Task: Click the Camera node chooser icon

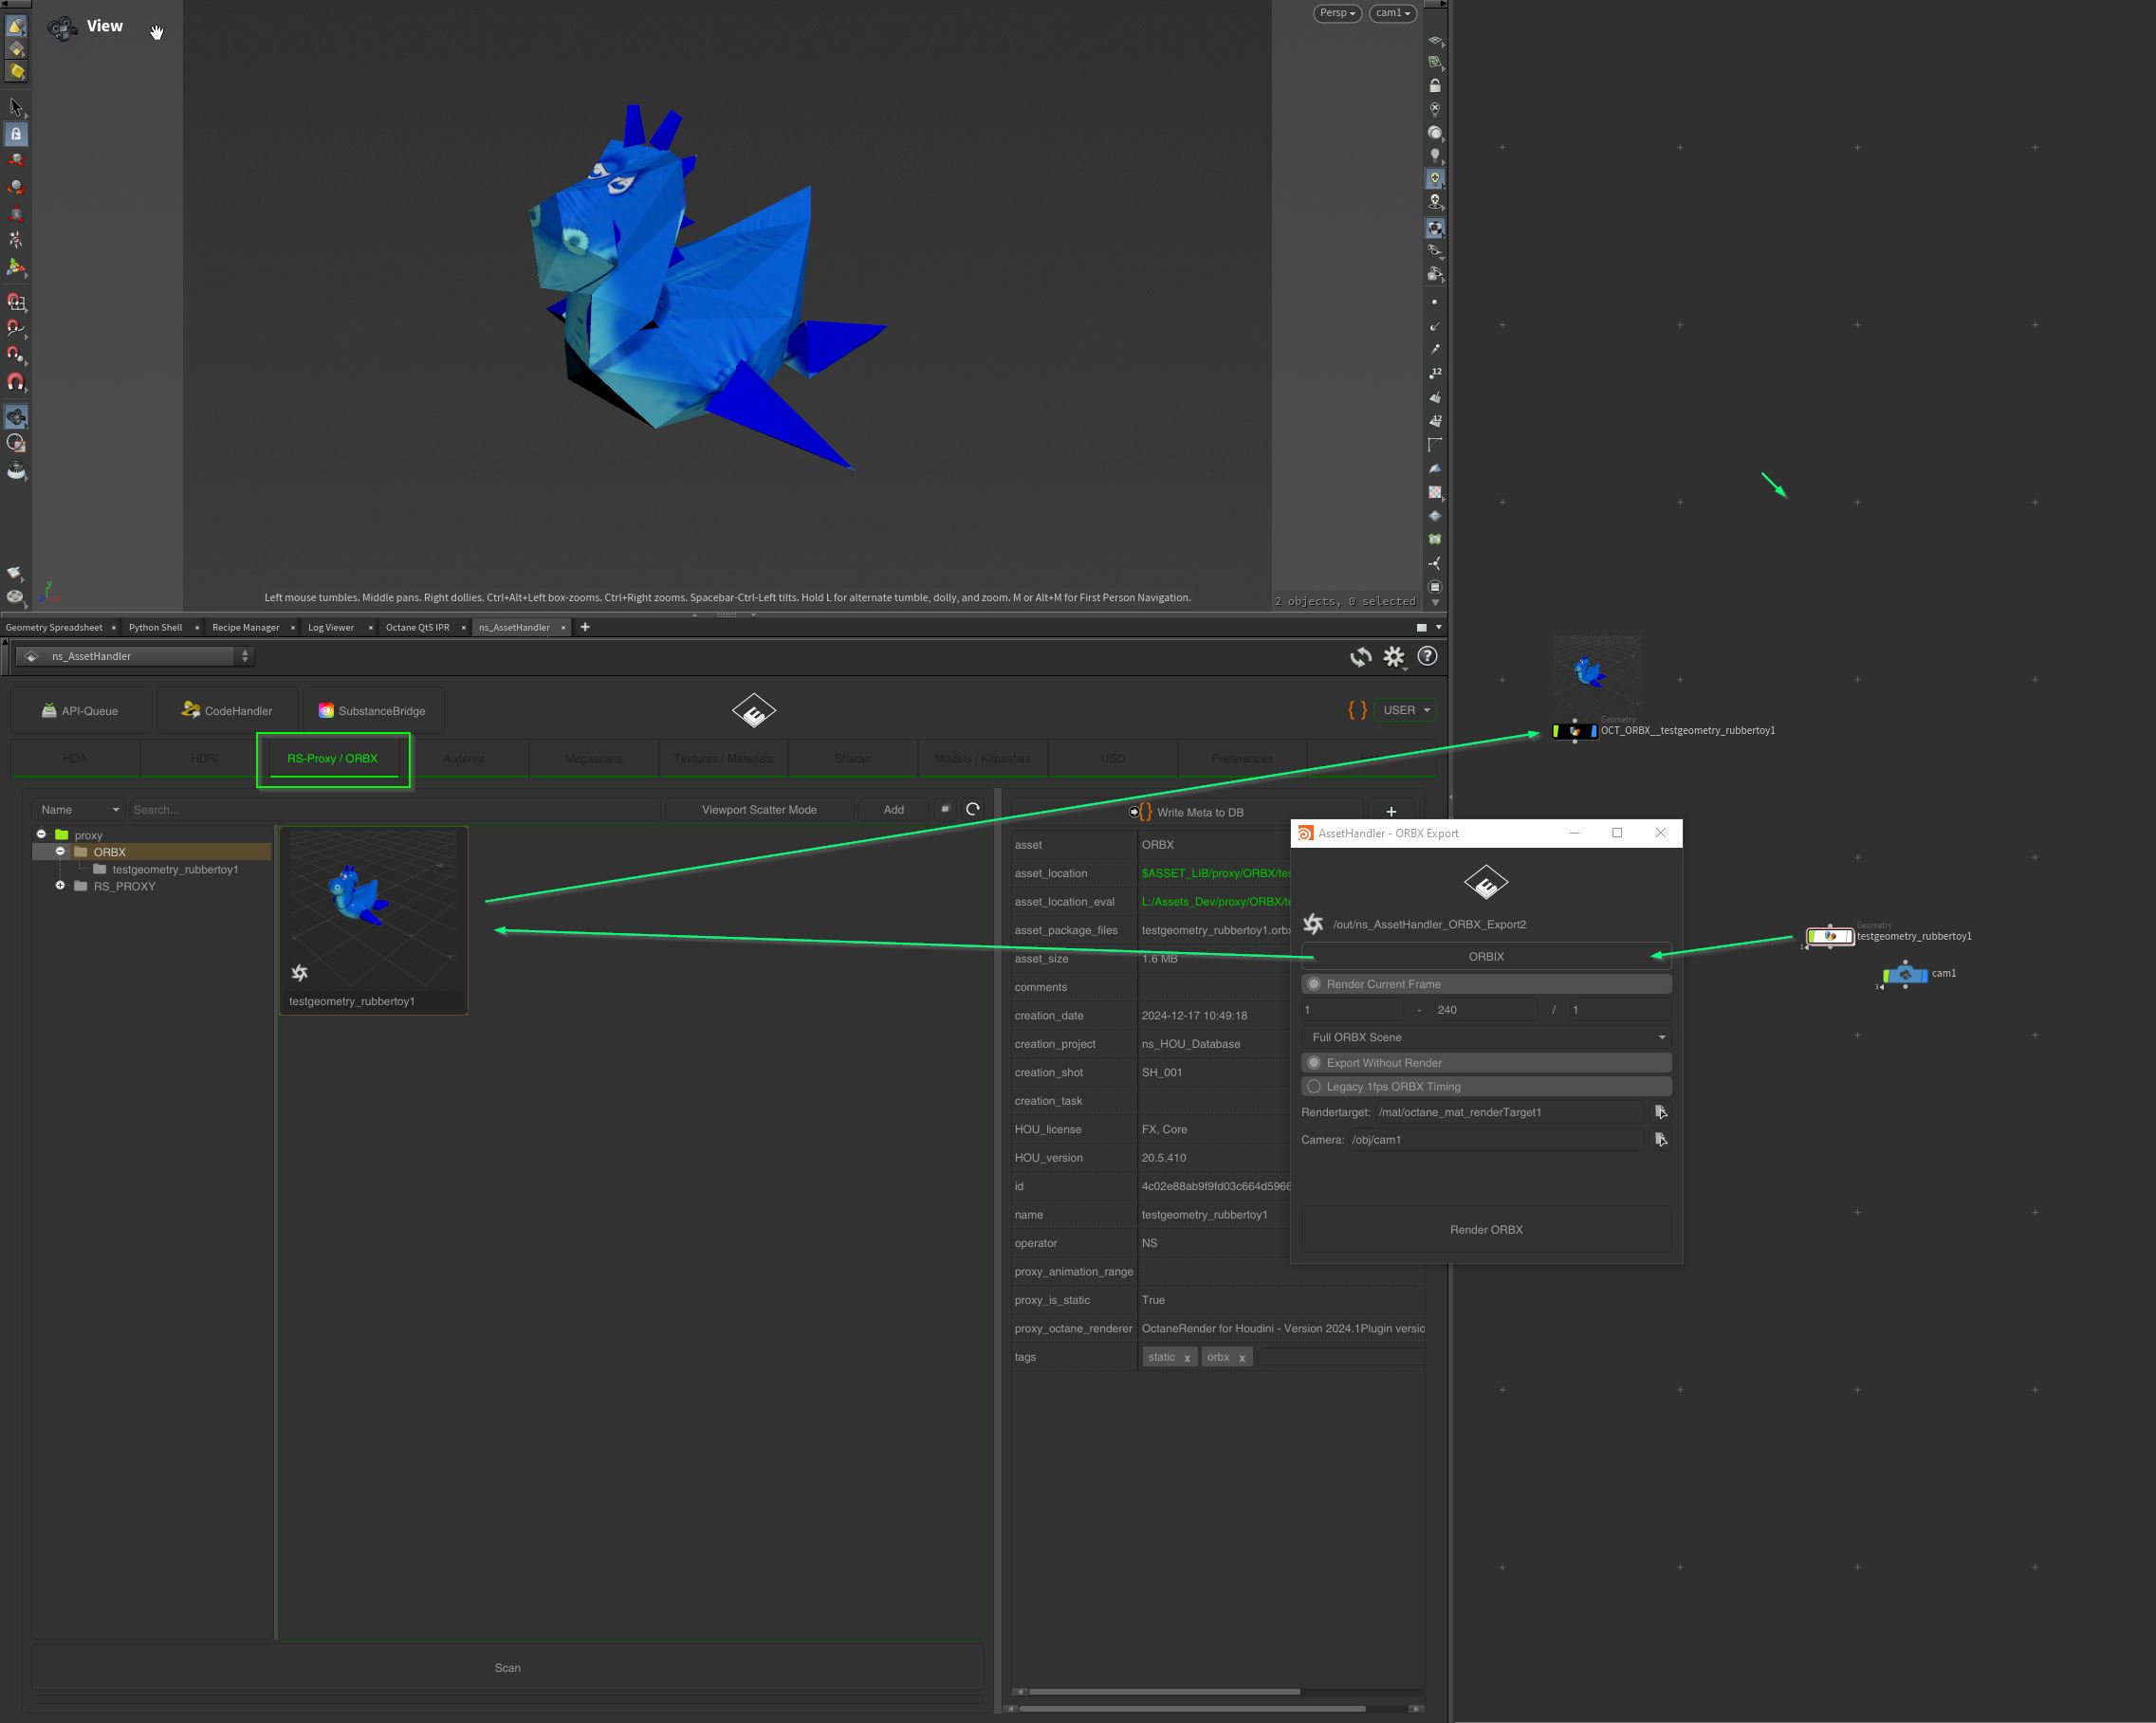Action: click(x=1660, y=1140)
